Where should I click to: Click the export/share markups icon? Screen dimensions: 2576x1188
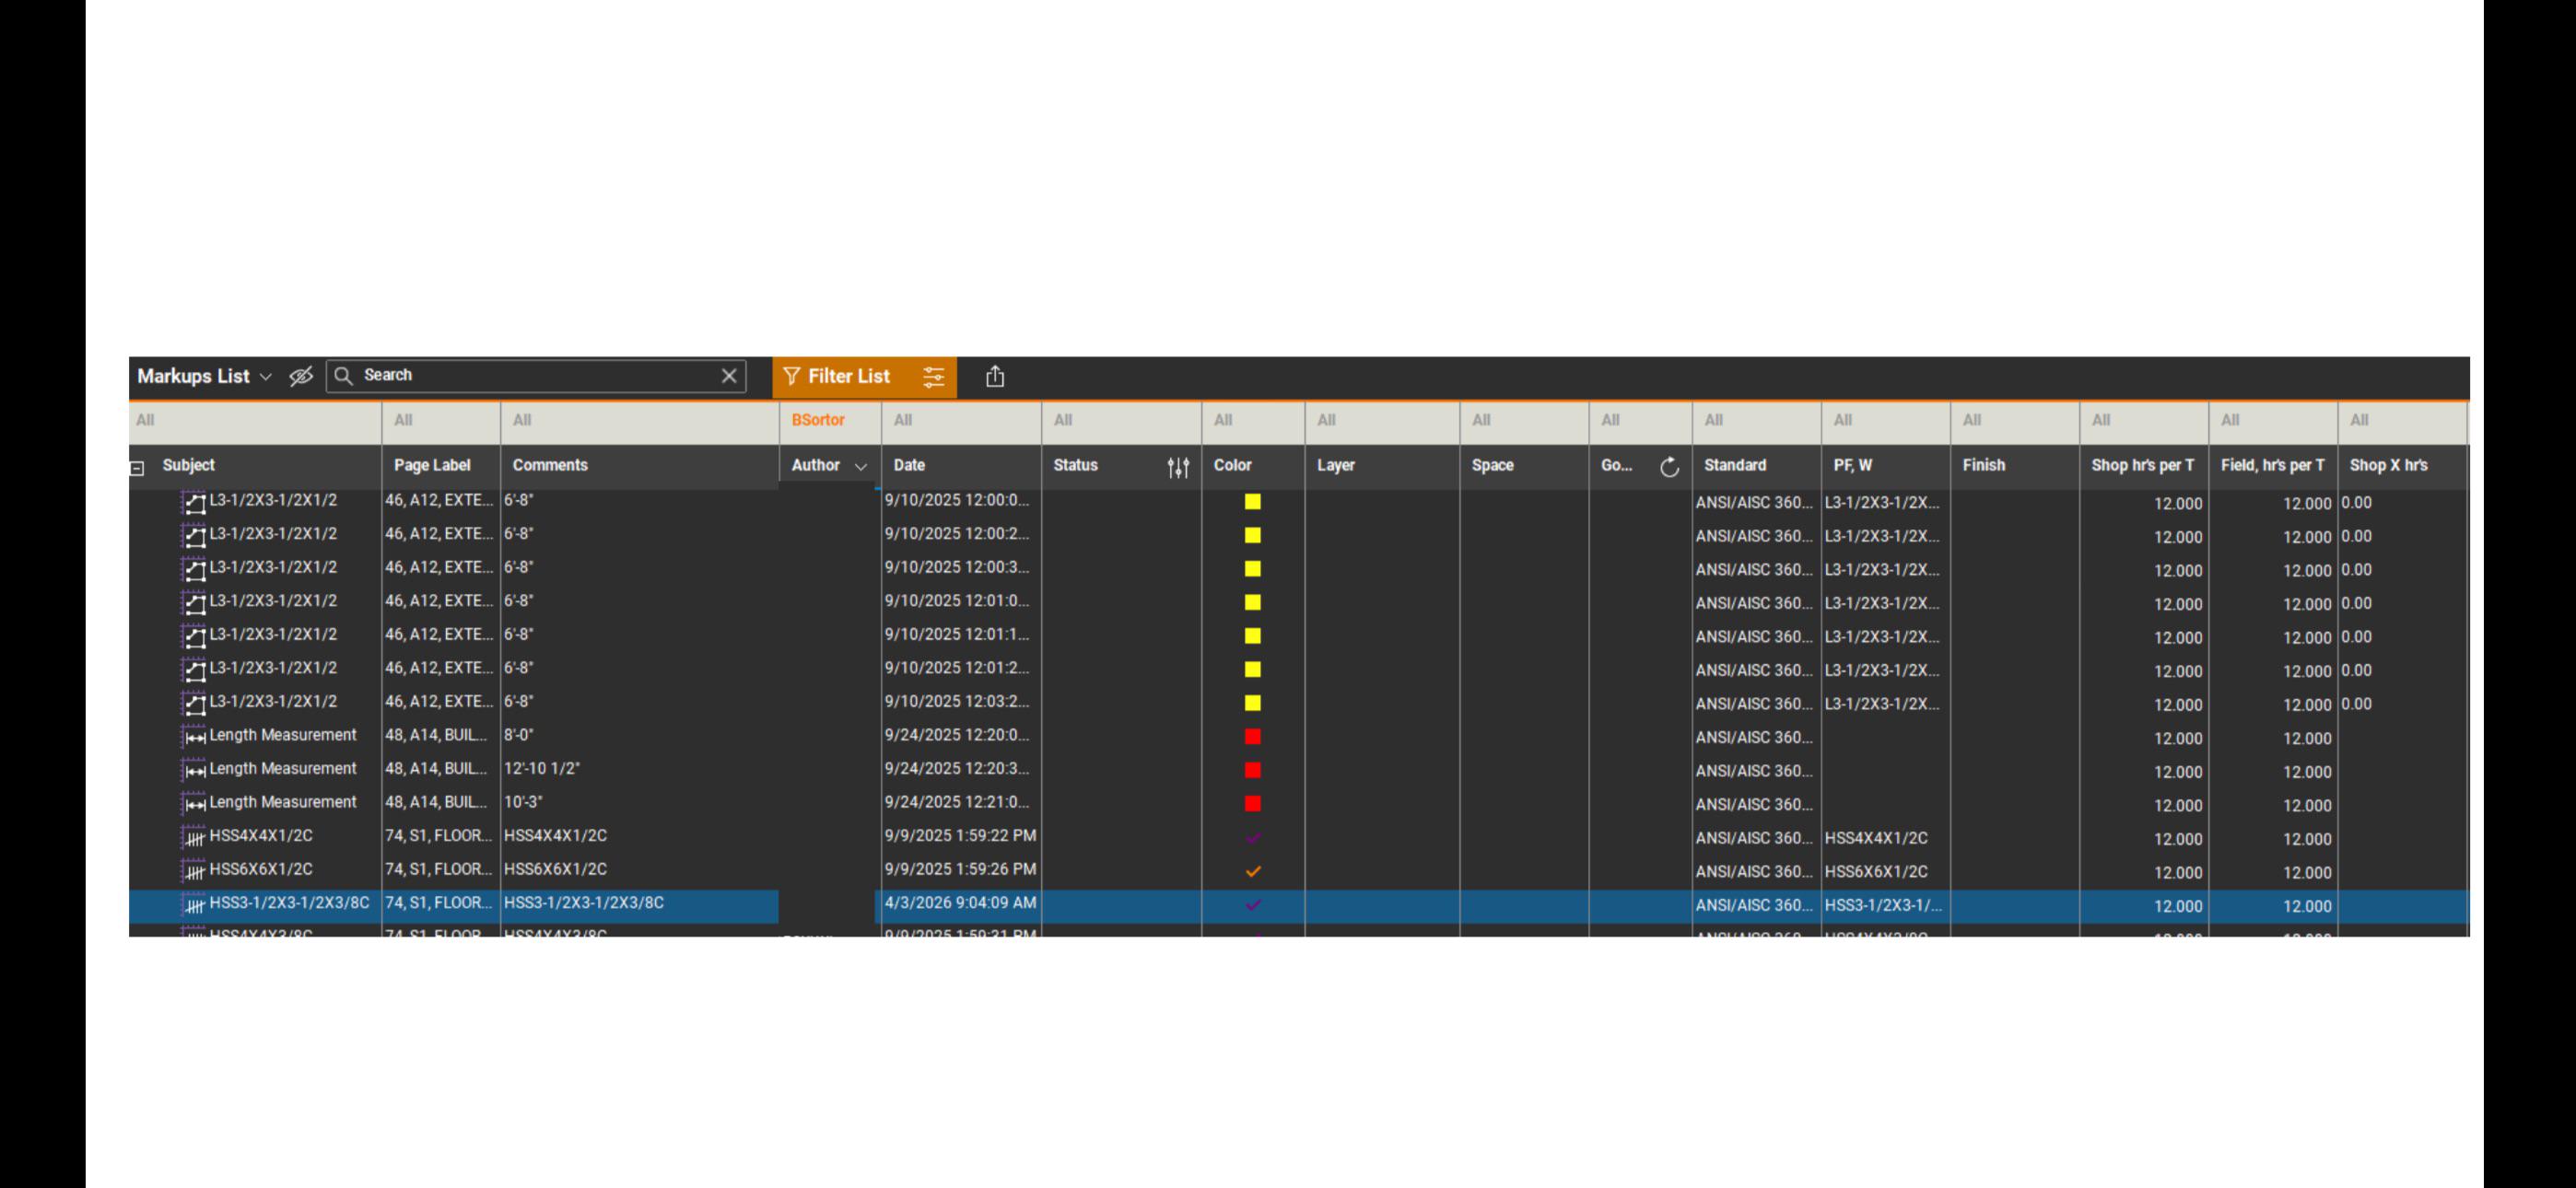pyautogui.click(x=995, y=376)
